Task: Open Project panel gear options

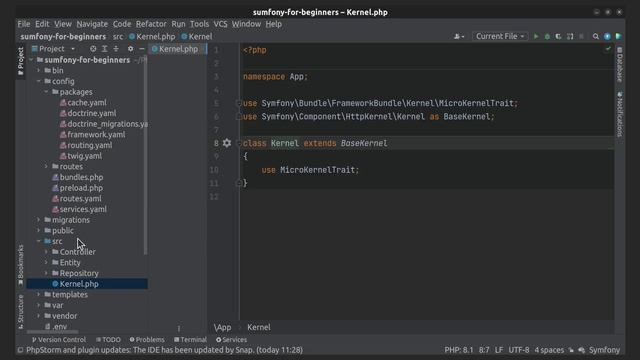Action: click(x=130, y=49)
